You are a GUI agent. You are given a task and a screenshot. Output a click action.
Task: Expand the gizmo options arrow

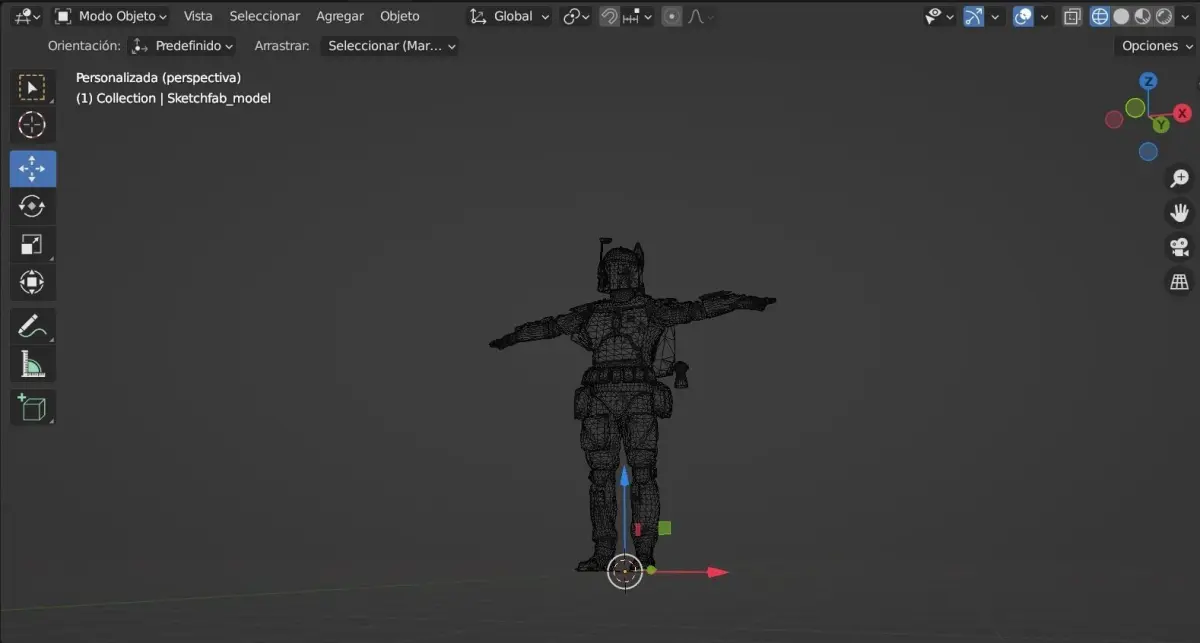tap(994, 16)
